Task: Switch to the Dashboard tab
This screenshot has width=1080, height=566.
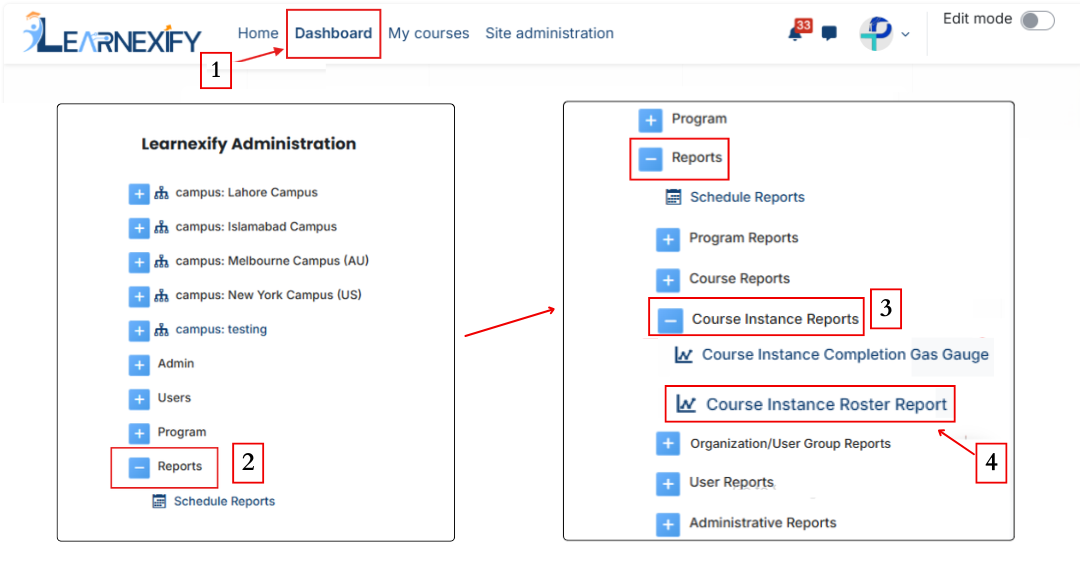Action: coord(333,33)
